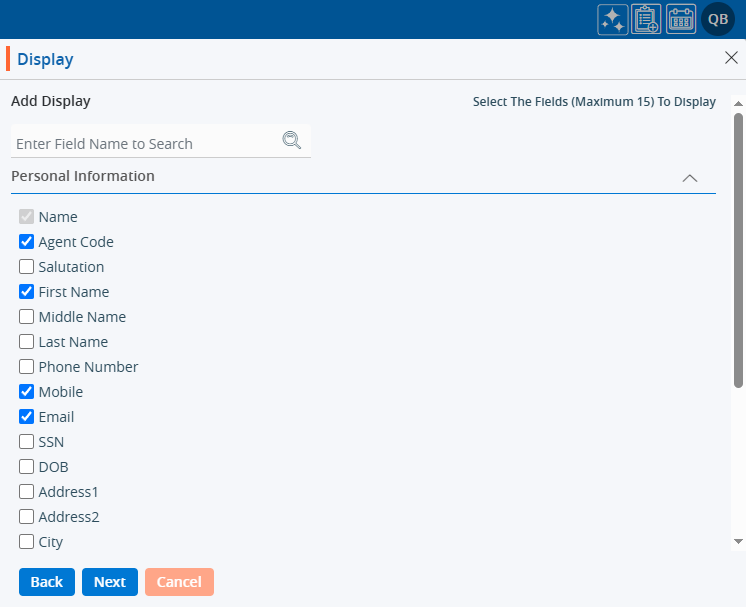Click the Cancel button
This screenshot has width=746, height=607.
179,582
